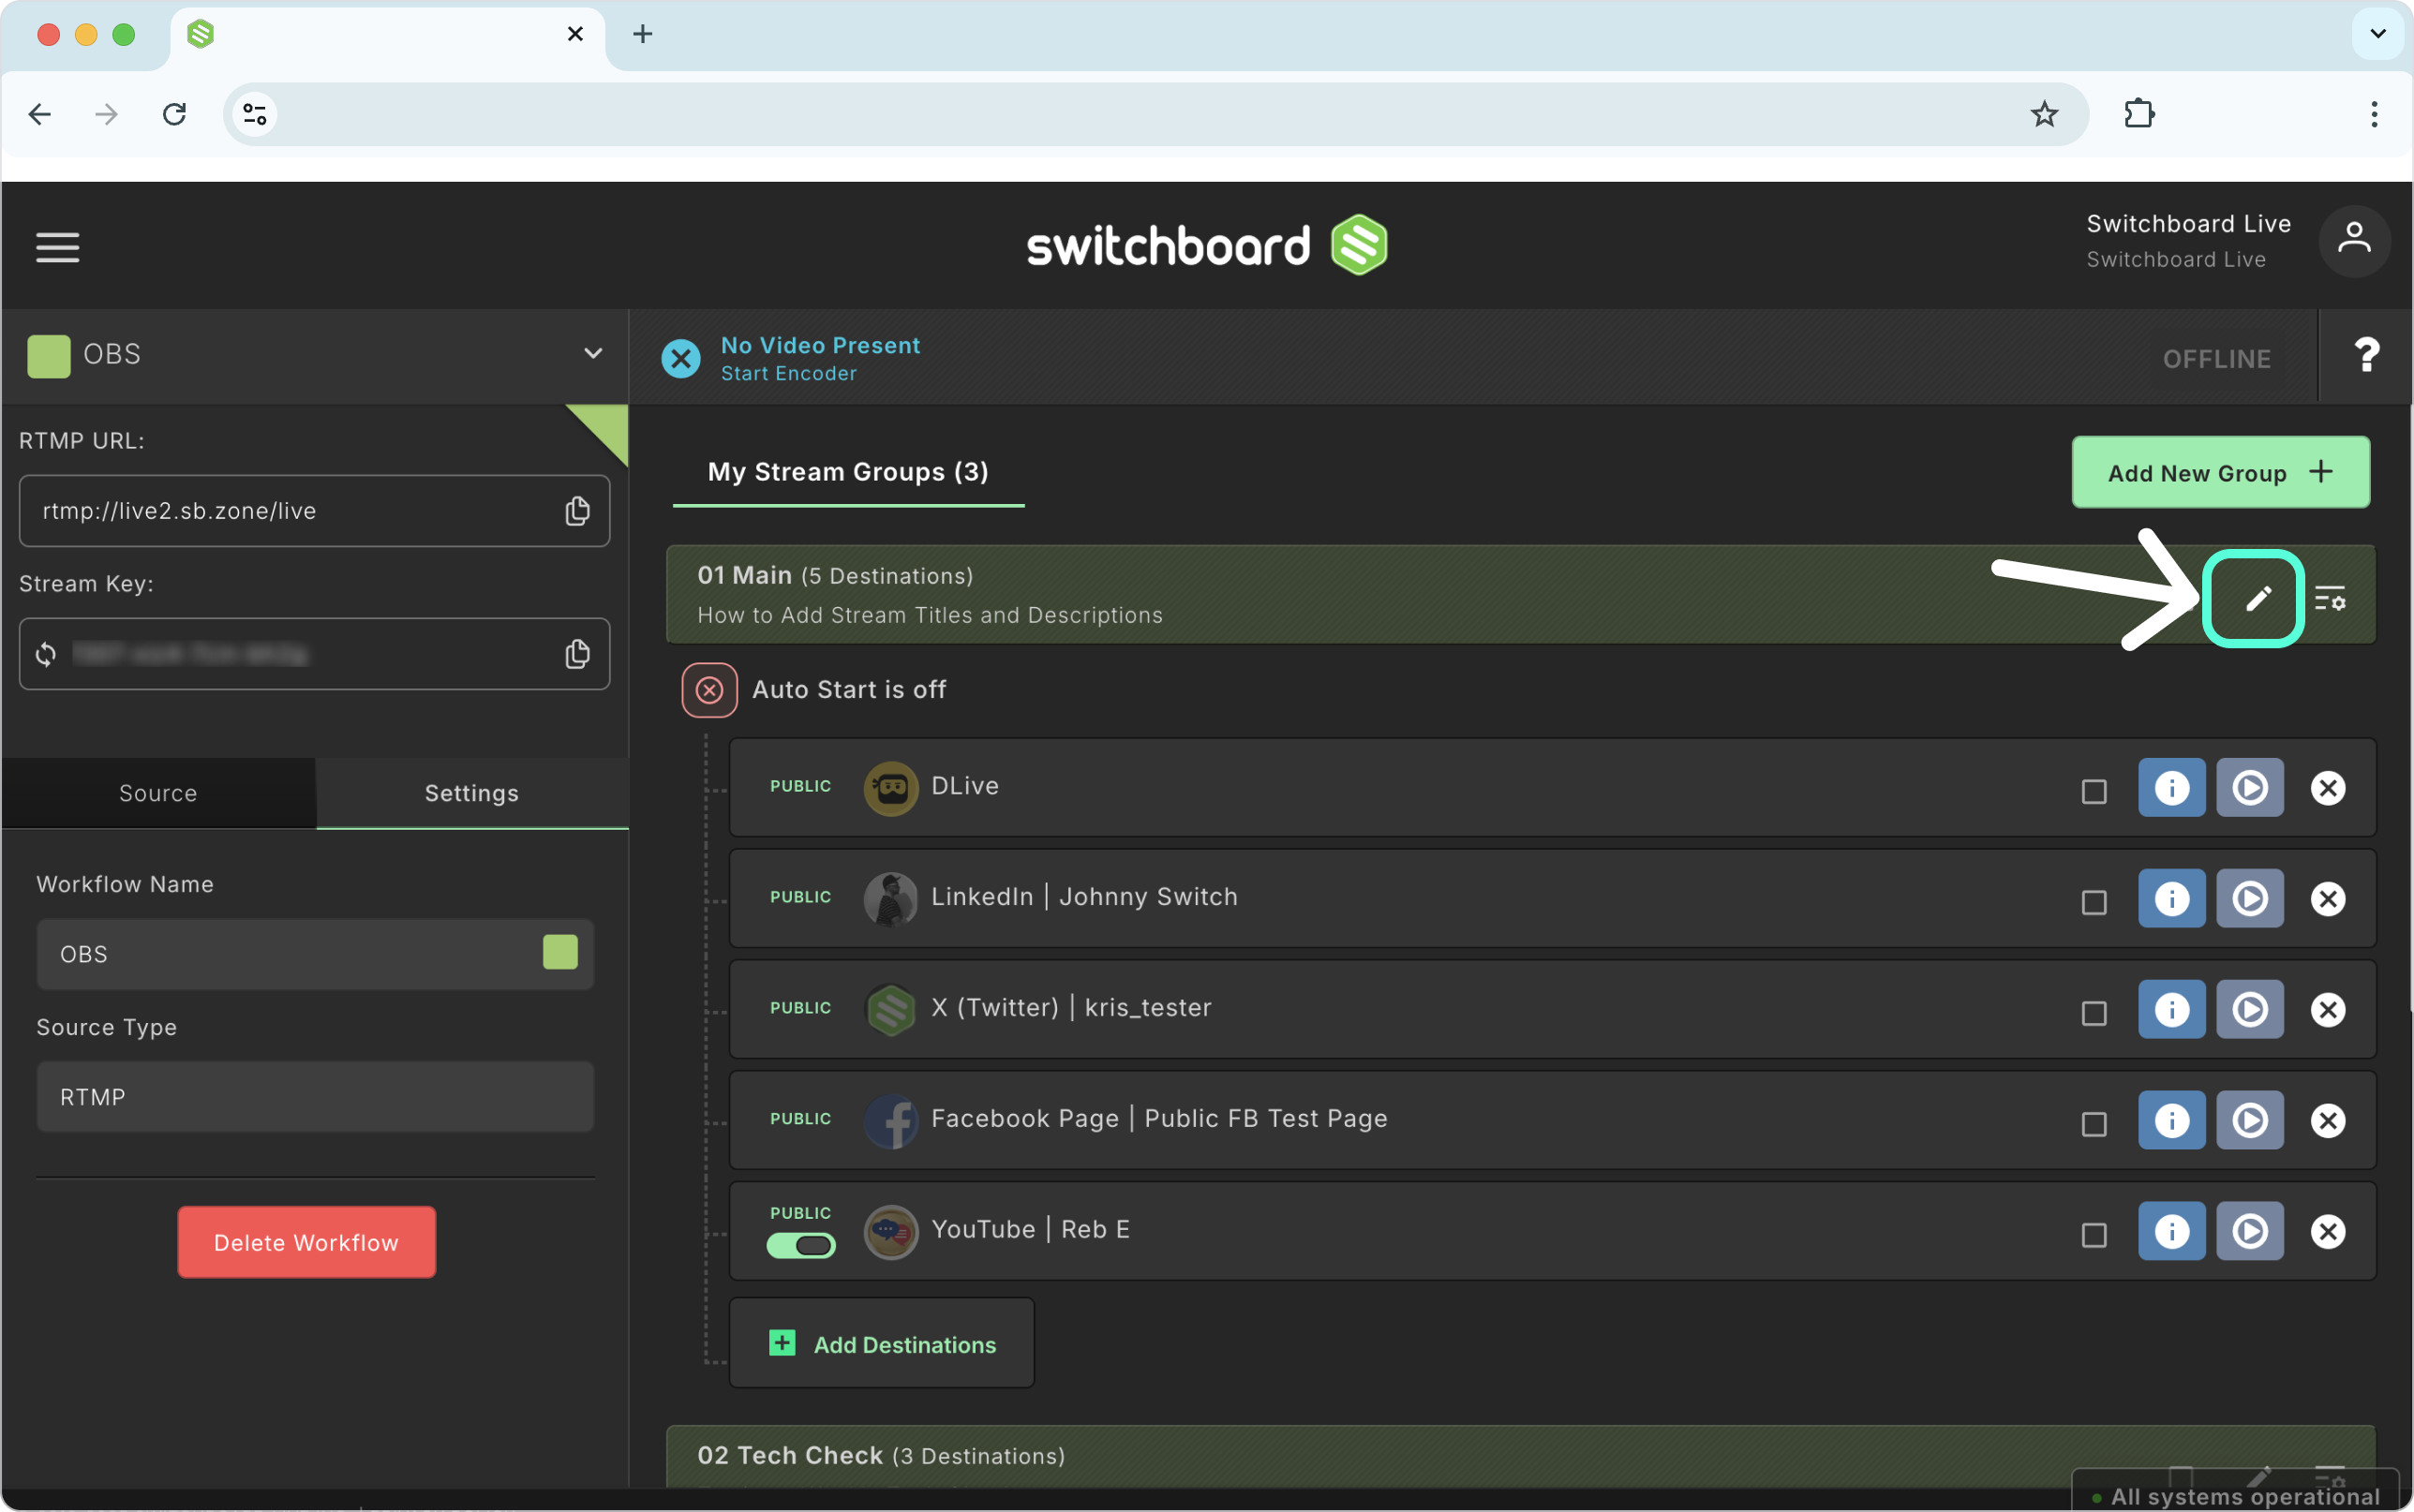Screen dimensions: 2414x1512
Task: Toggle the YouTube public visibility switch
Action: 800,1245
